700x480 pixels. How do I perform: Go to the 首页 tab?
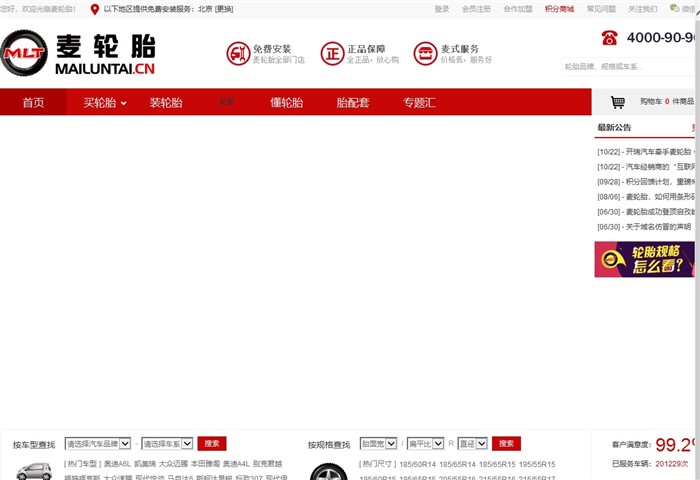coord(33,102)
